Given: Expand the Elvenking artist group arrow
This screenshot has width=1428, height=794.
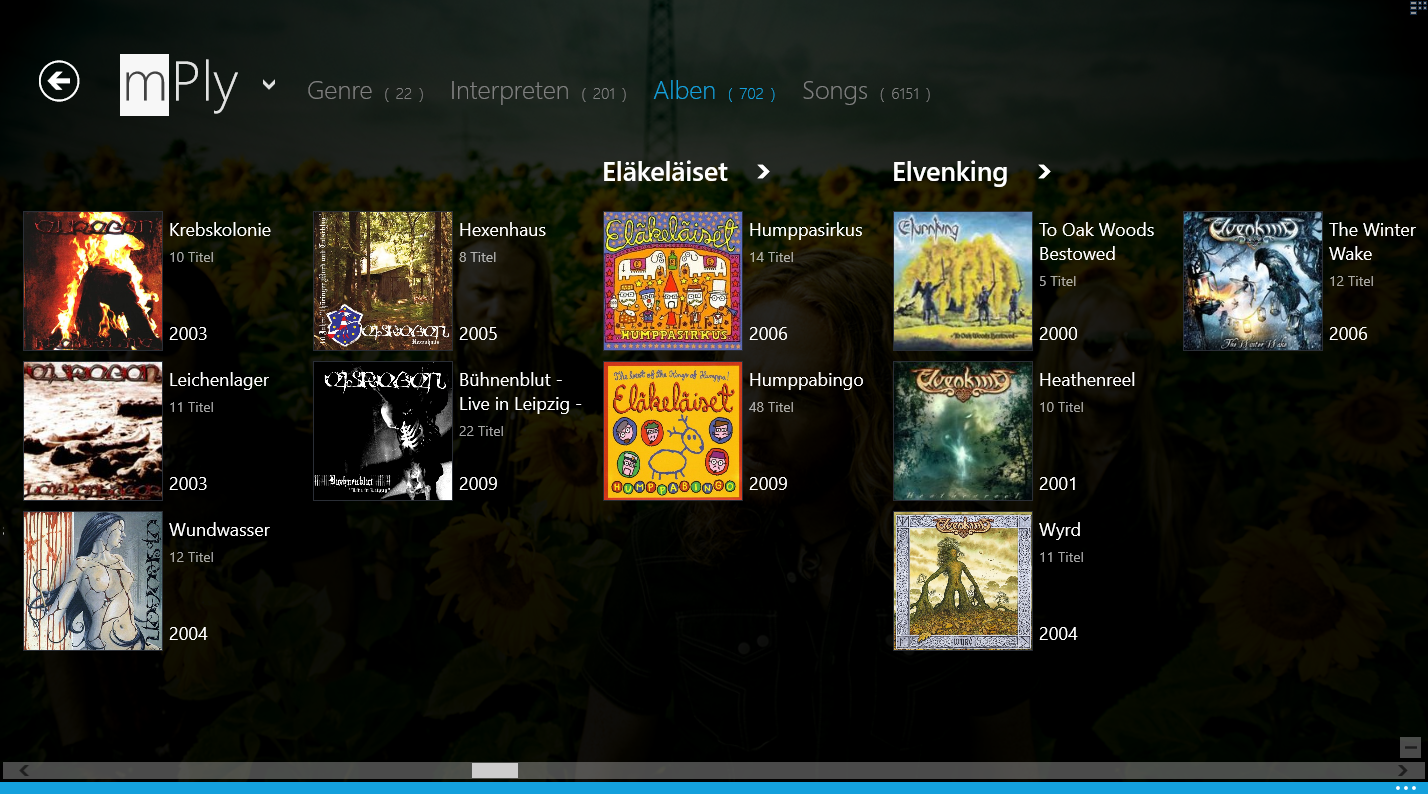Looking at the screenshot, I should click(x=1044, y=172).
